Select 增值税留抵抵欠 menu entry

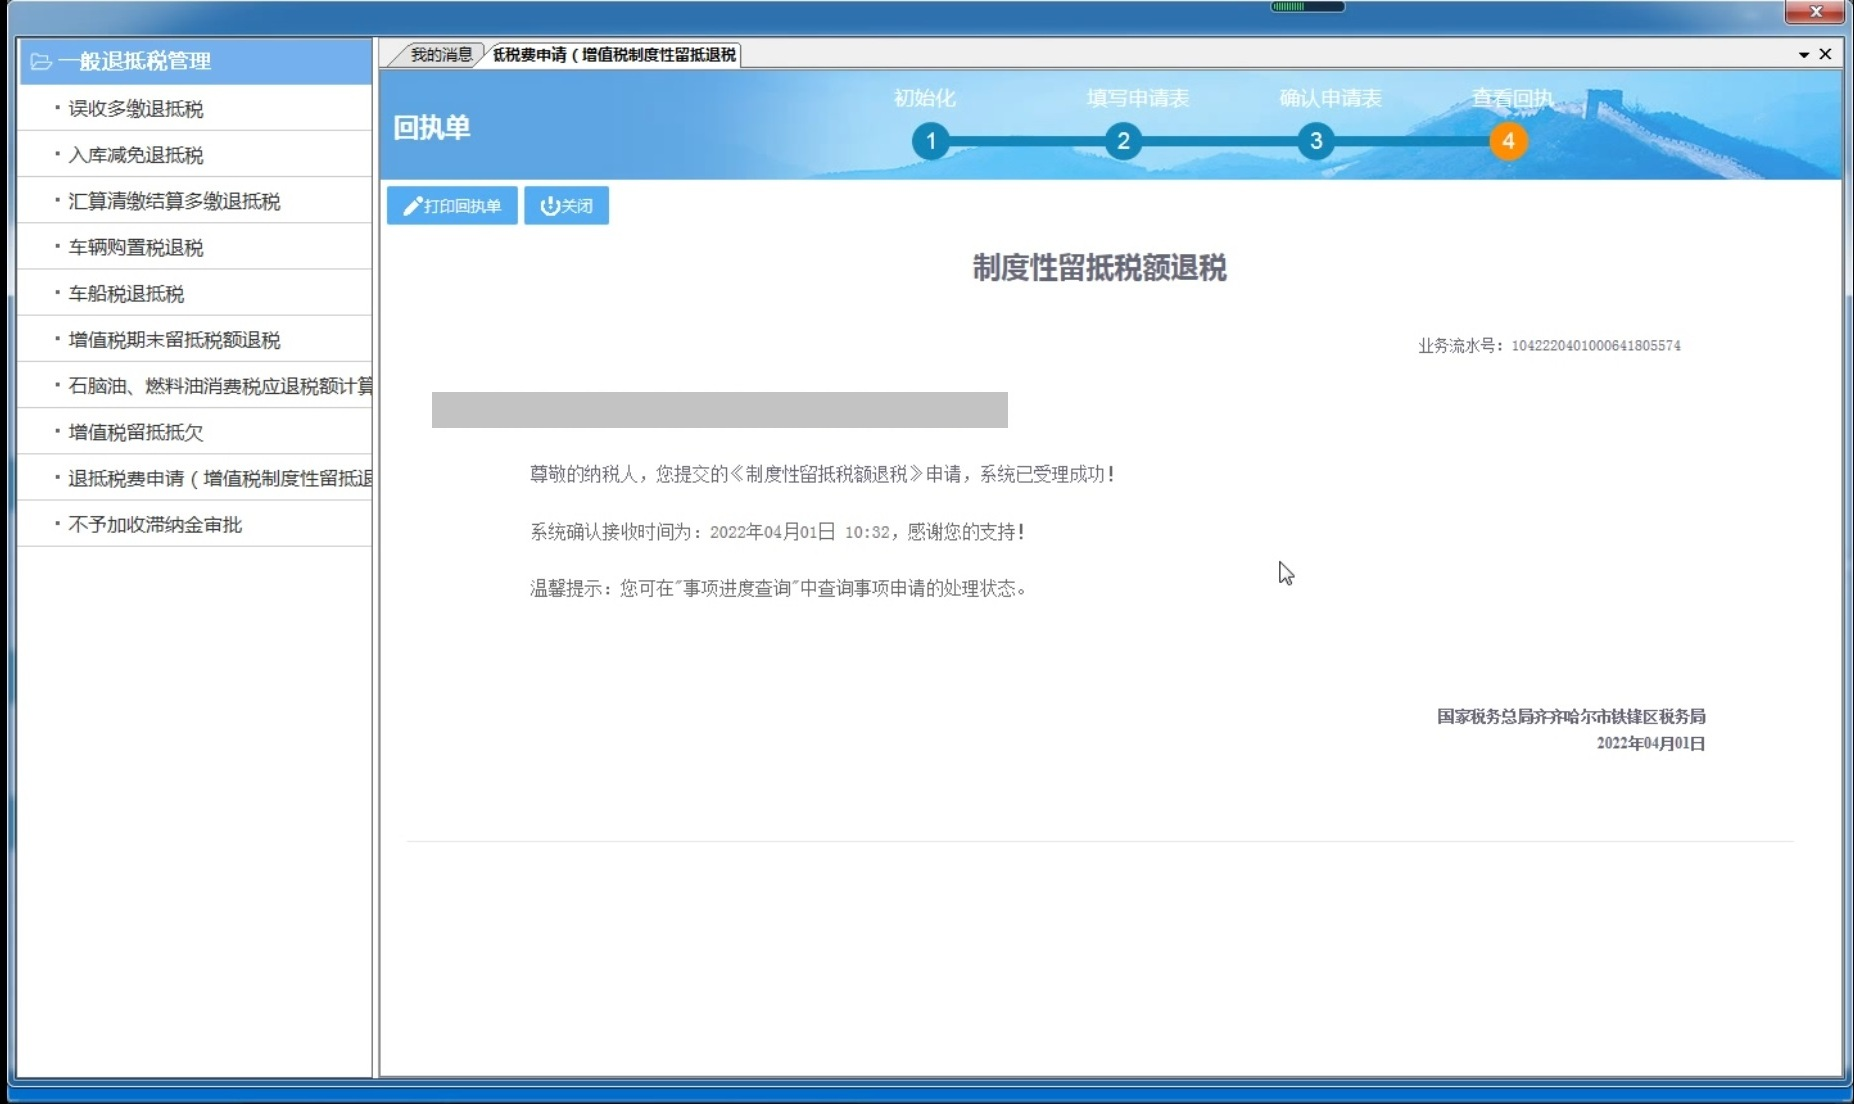(x=136, y=432)
